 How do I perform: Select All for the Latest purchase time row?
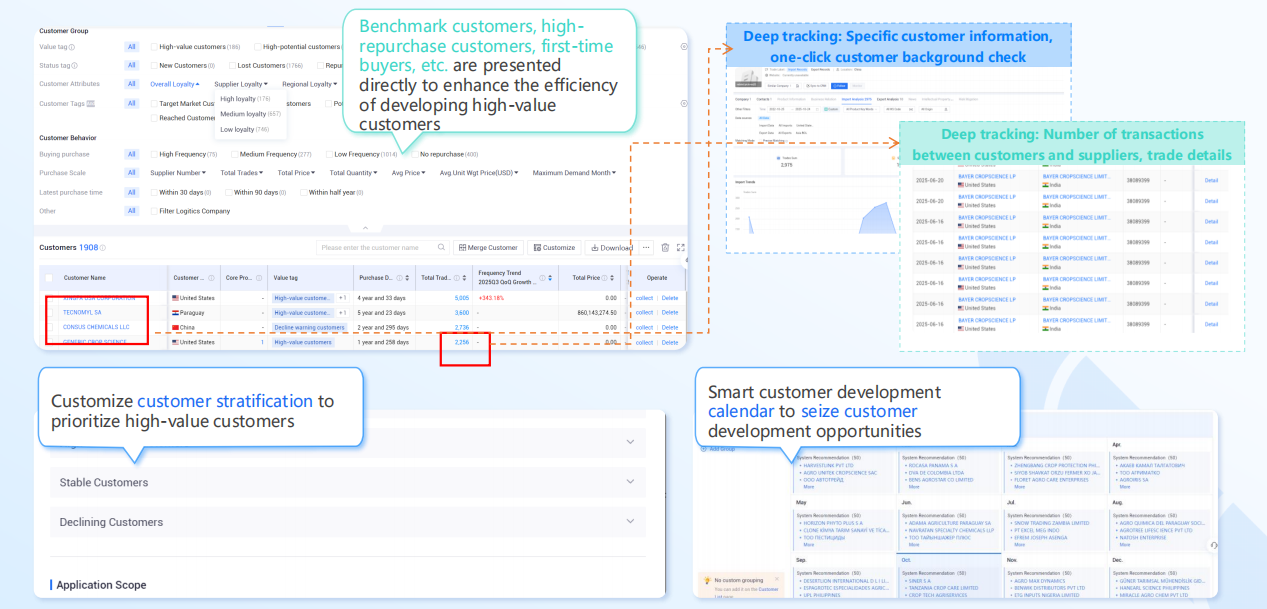click(131, 192)
